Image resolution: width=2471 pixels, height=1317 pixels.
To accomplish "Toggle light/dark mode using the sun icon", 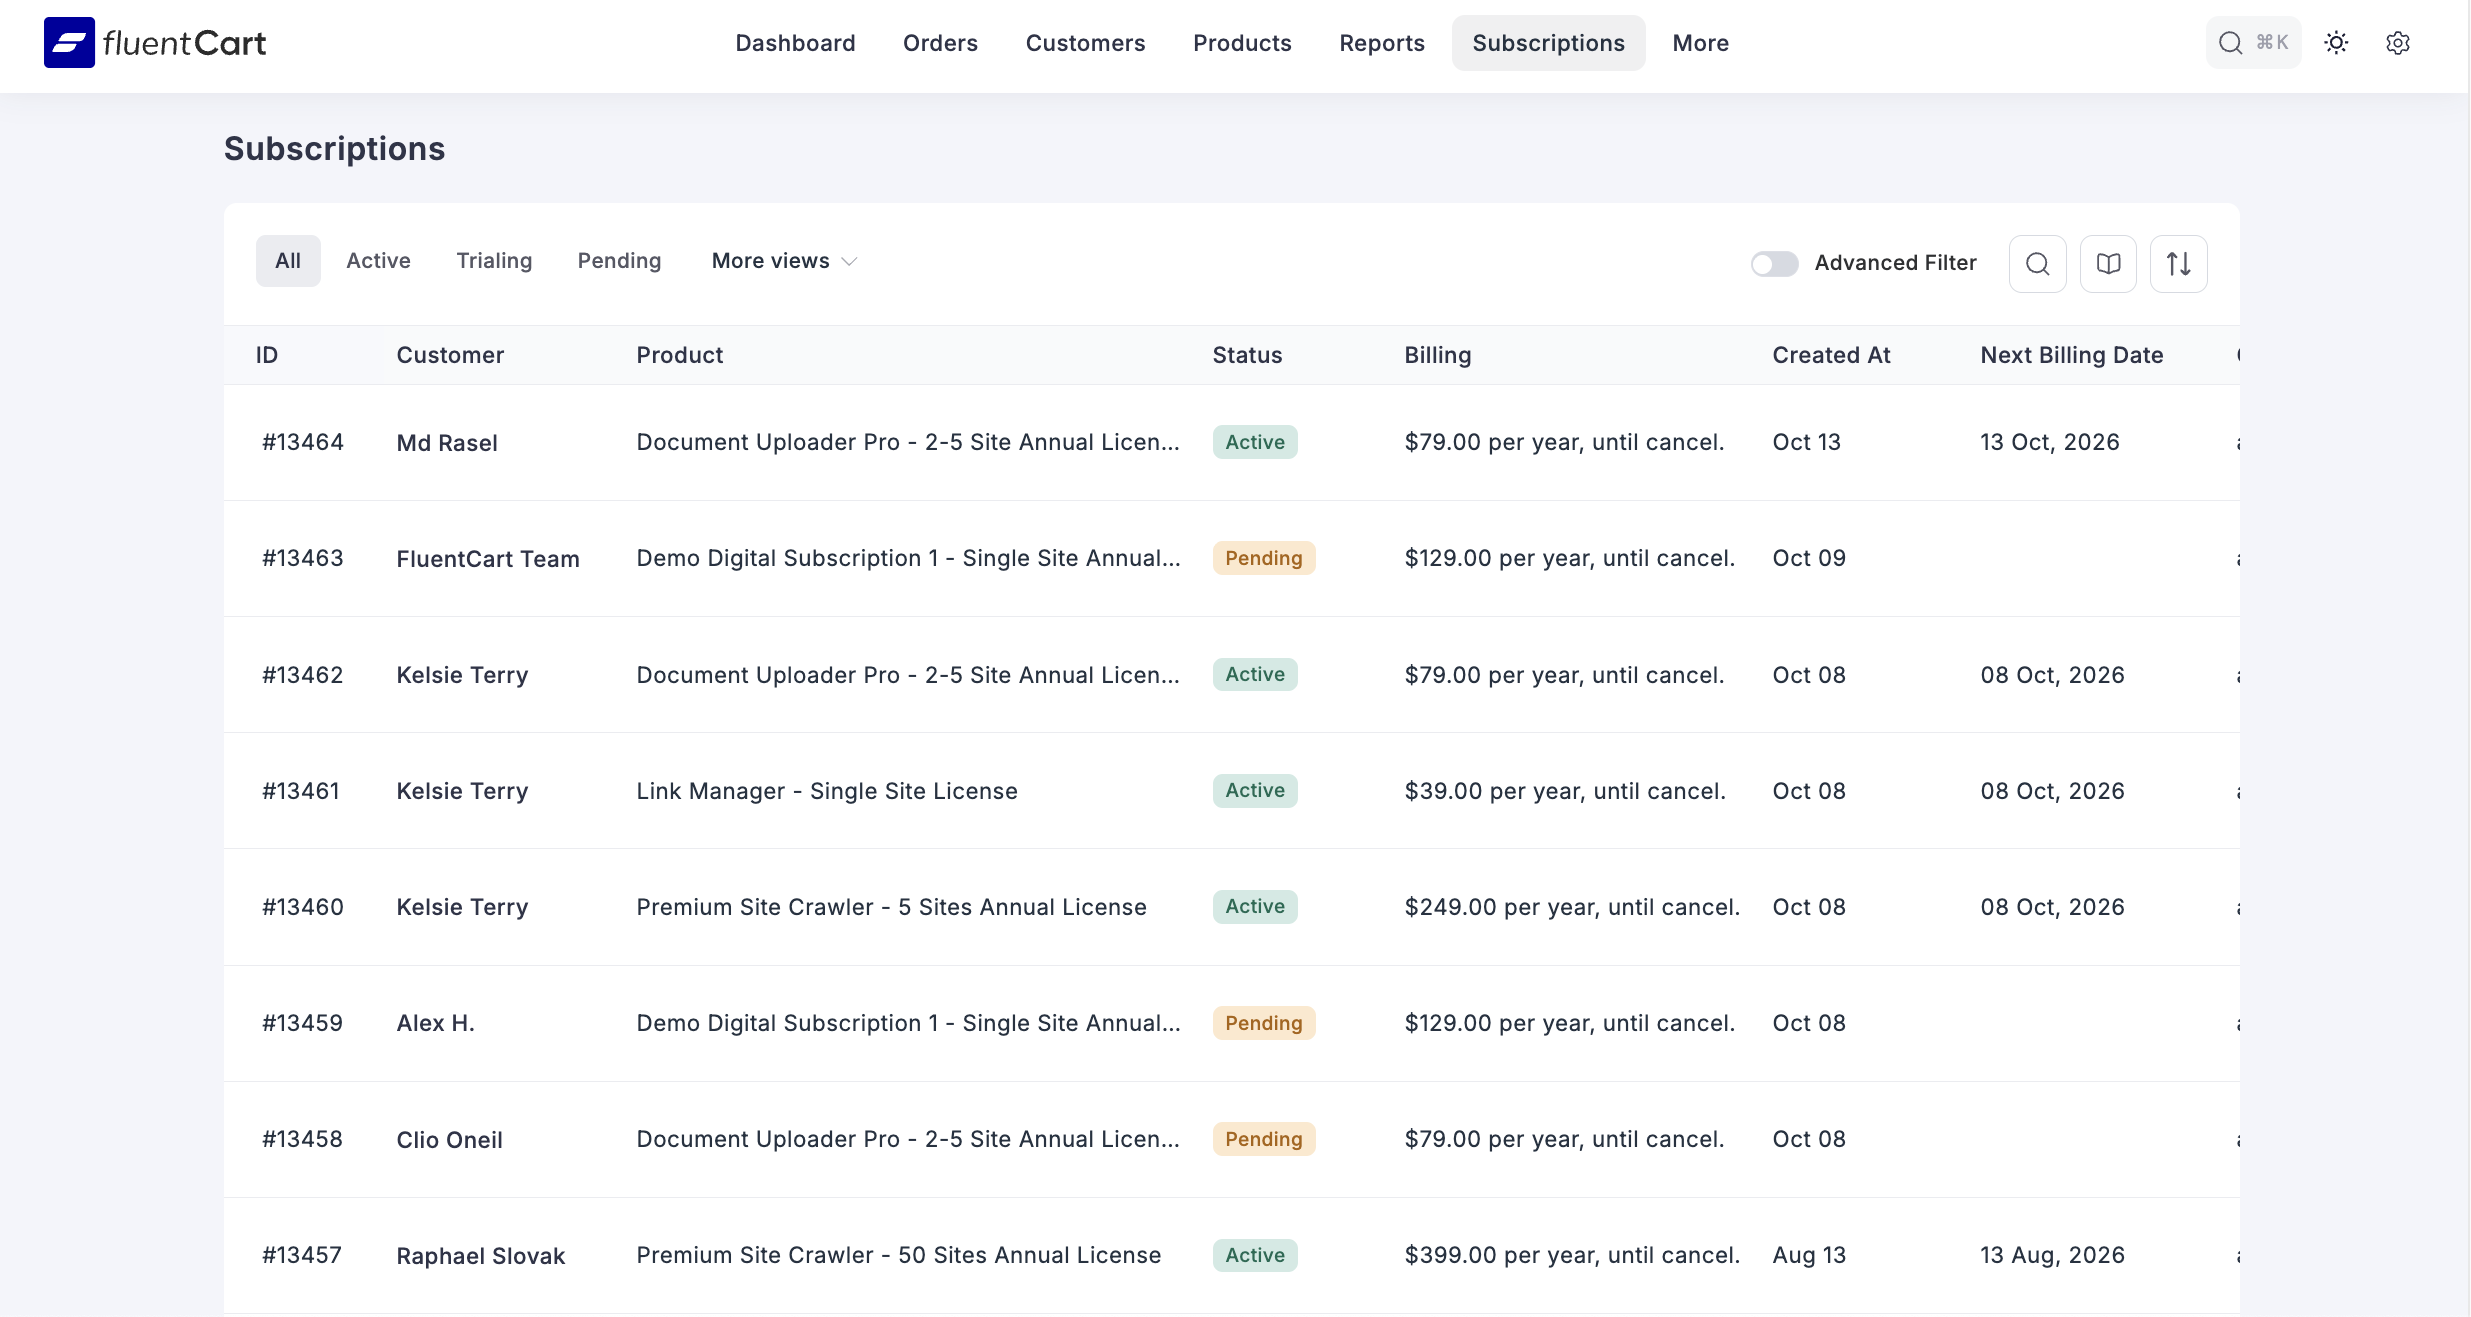I will pos(2337,43).
